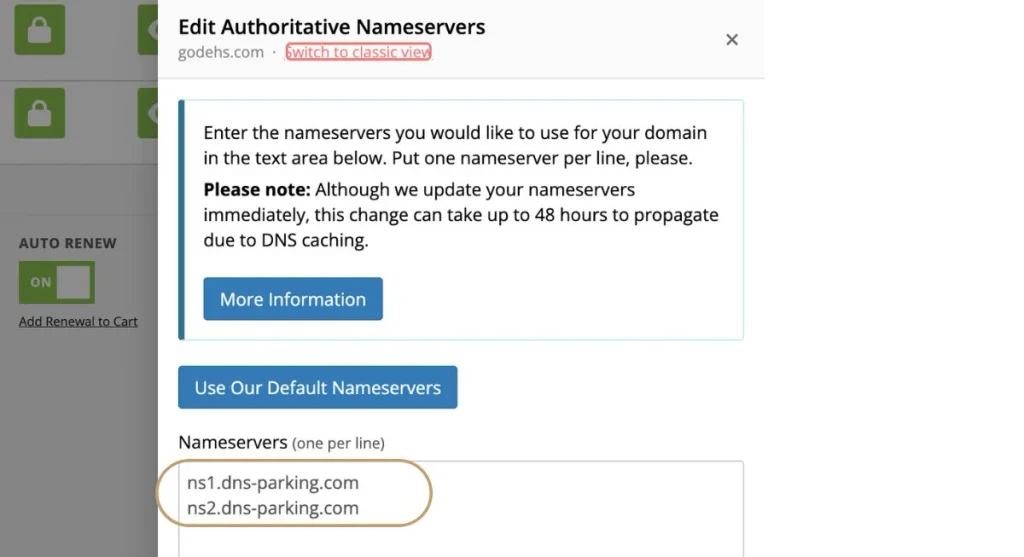
Task: Click the lower green lock icon
Action: [40, 113]
